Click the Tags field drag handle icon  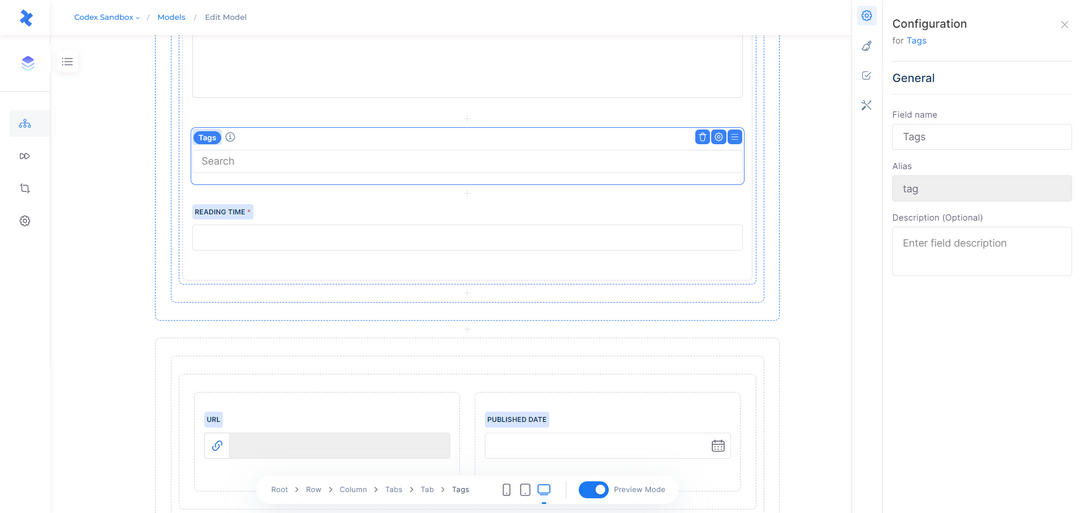pyautogui.click(x=735, y=137)
